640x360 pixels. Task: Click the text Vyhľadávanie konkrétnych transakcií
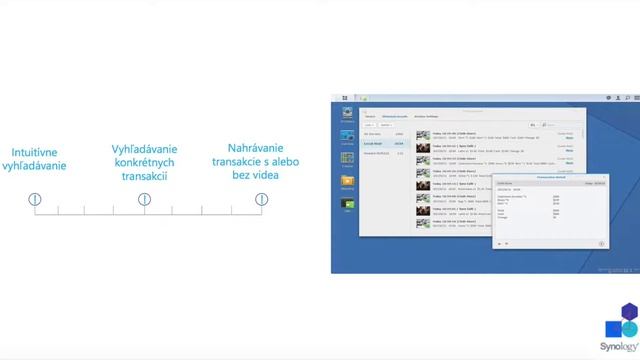point(144,162)
